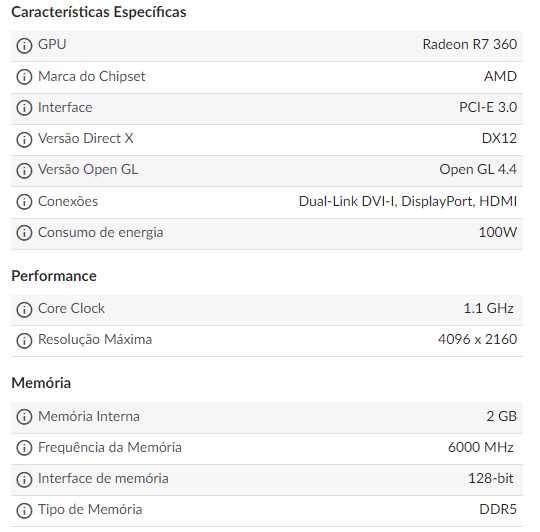Select the Dual-Link DVI-I, DisplayPort, HDMI text
This screenshot has width=540, height=532.
point(408,201)
